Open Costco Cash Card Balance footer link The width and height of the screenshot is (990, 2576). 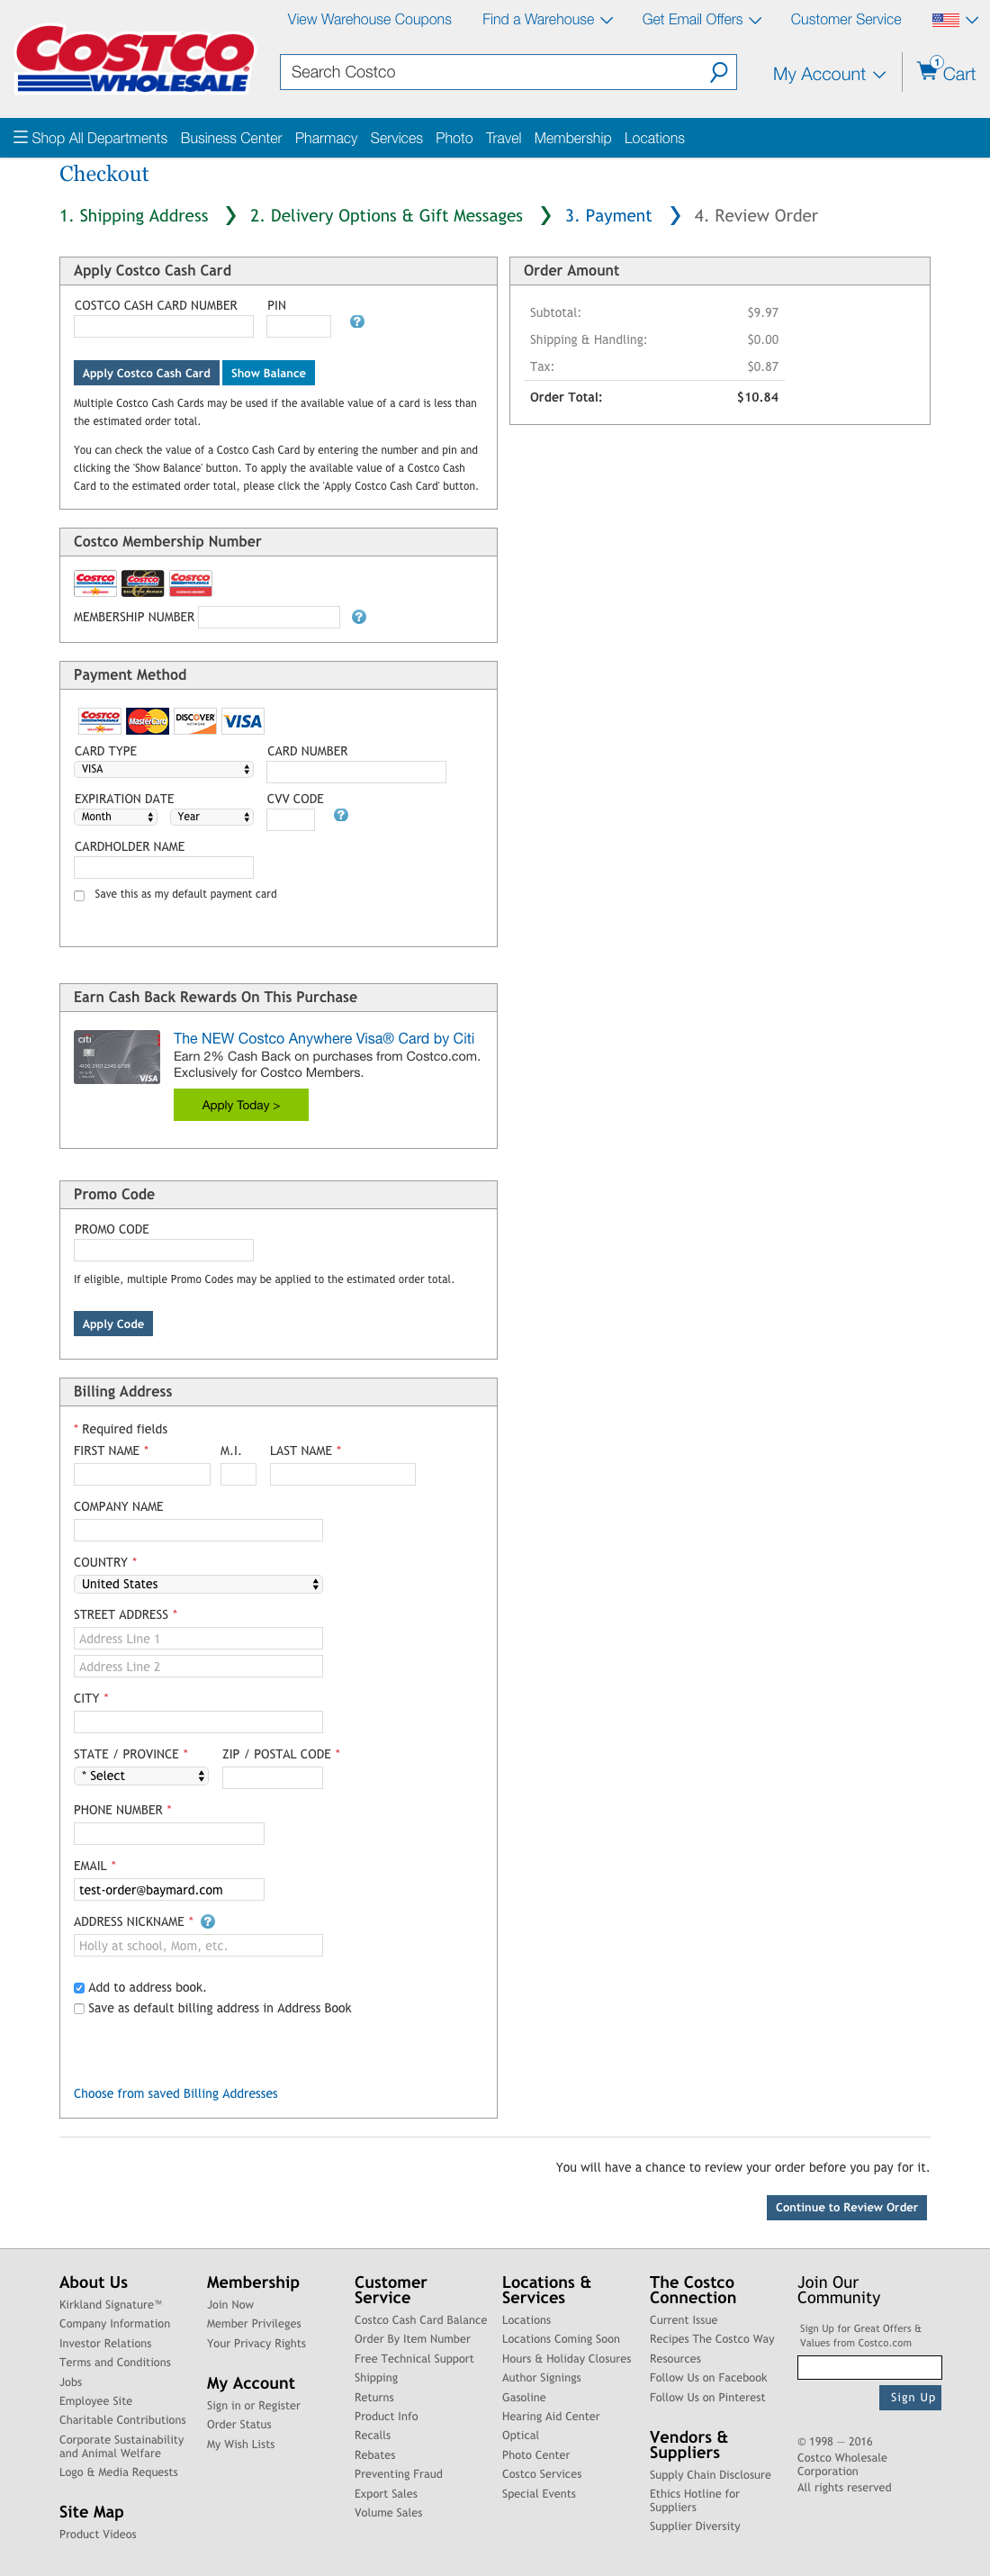420,2319
